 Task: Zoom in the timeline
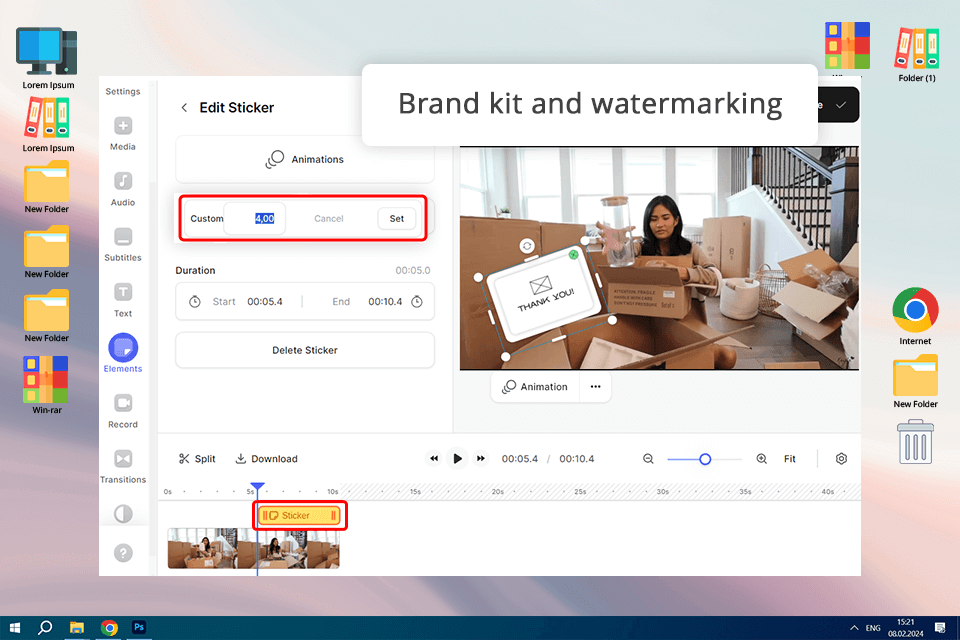tap(762, 459)
